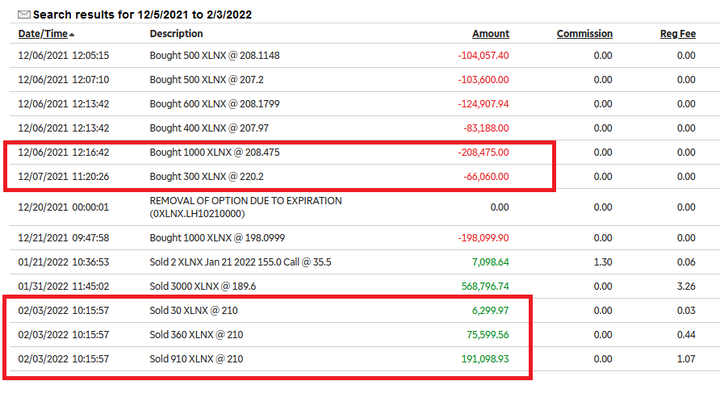
Task: Select 'Sold 30 XLNX @ 210' description
Action: click(193, 311)
